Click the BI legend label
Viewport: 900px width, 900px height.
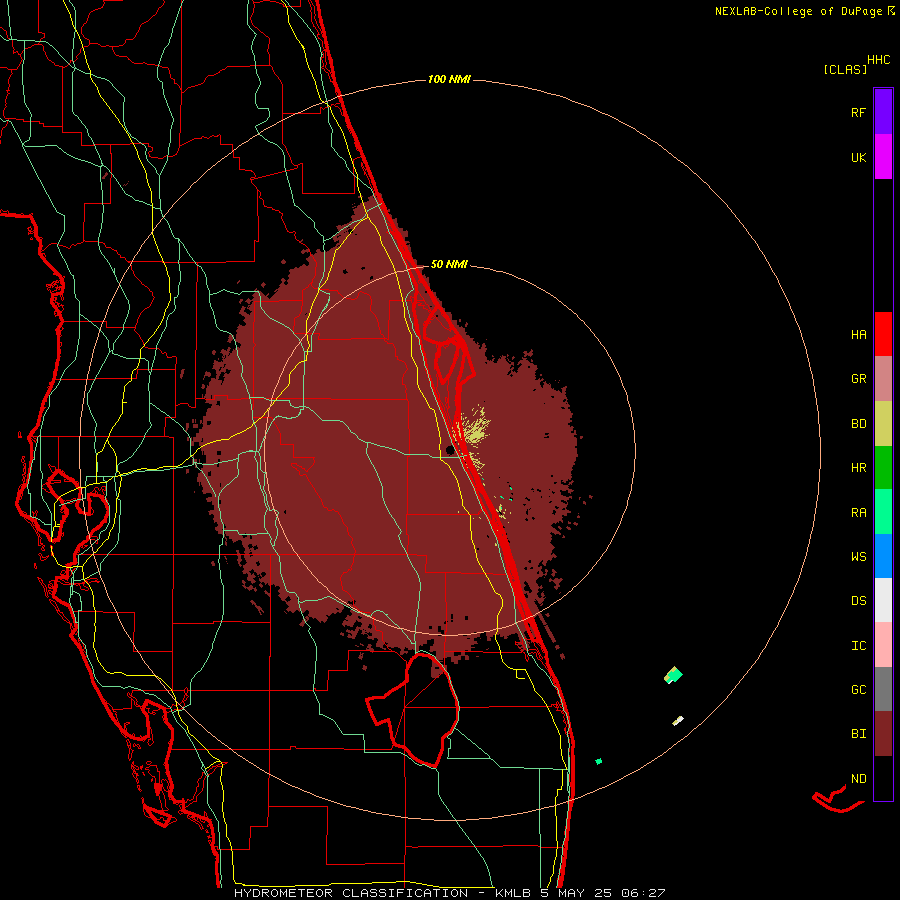coord(858,734)
